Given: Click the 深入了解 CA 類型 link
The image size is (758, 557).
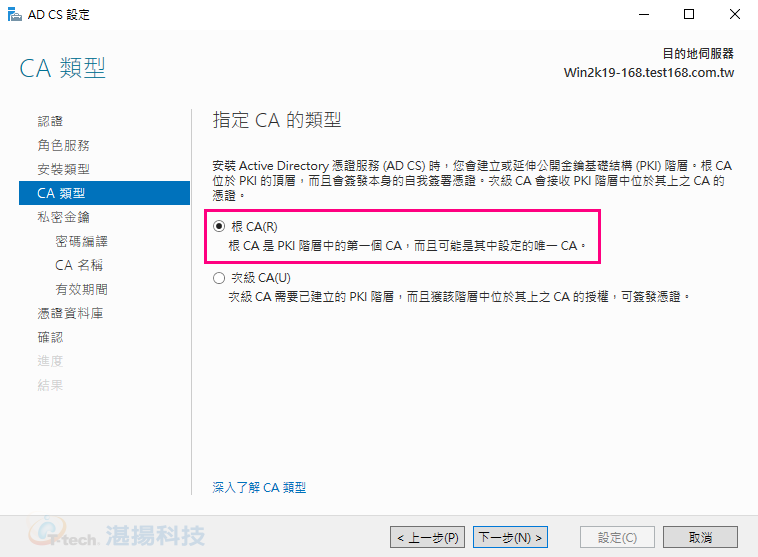Looking at the screenshot, I should click(x=259, y=487).
